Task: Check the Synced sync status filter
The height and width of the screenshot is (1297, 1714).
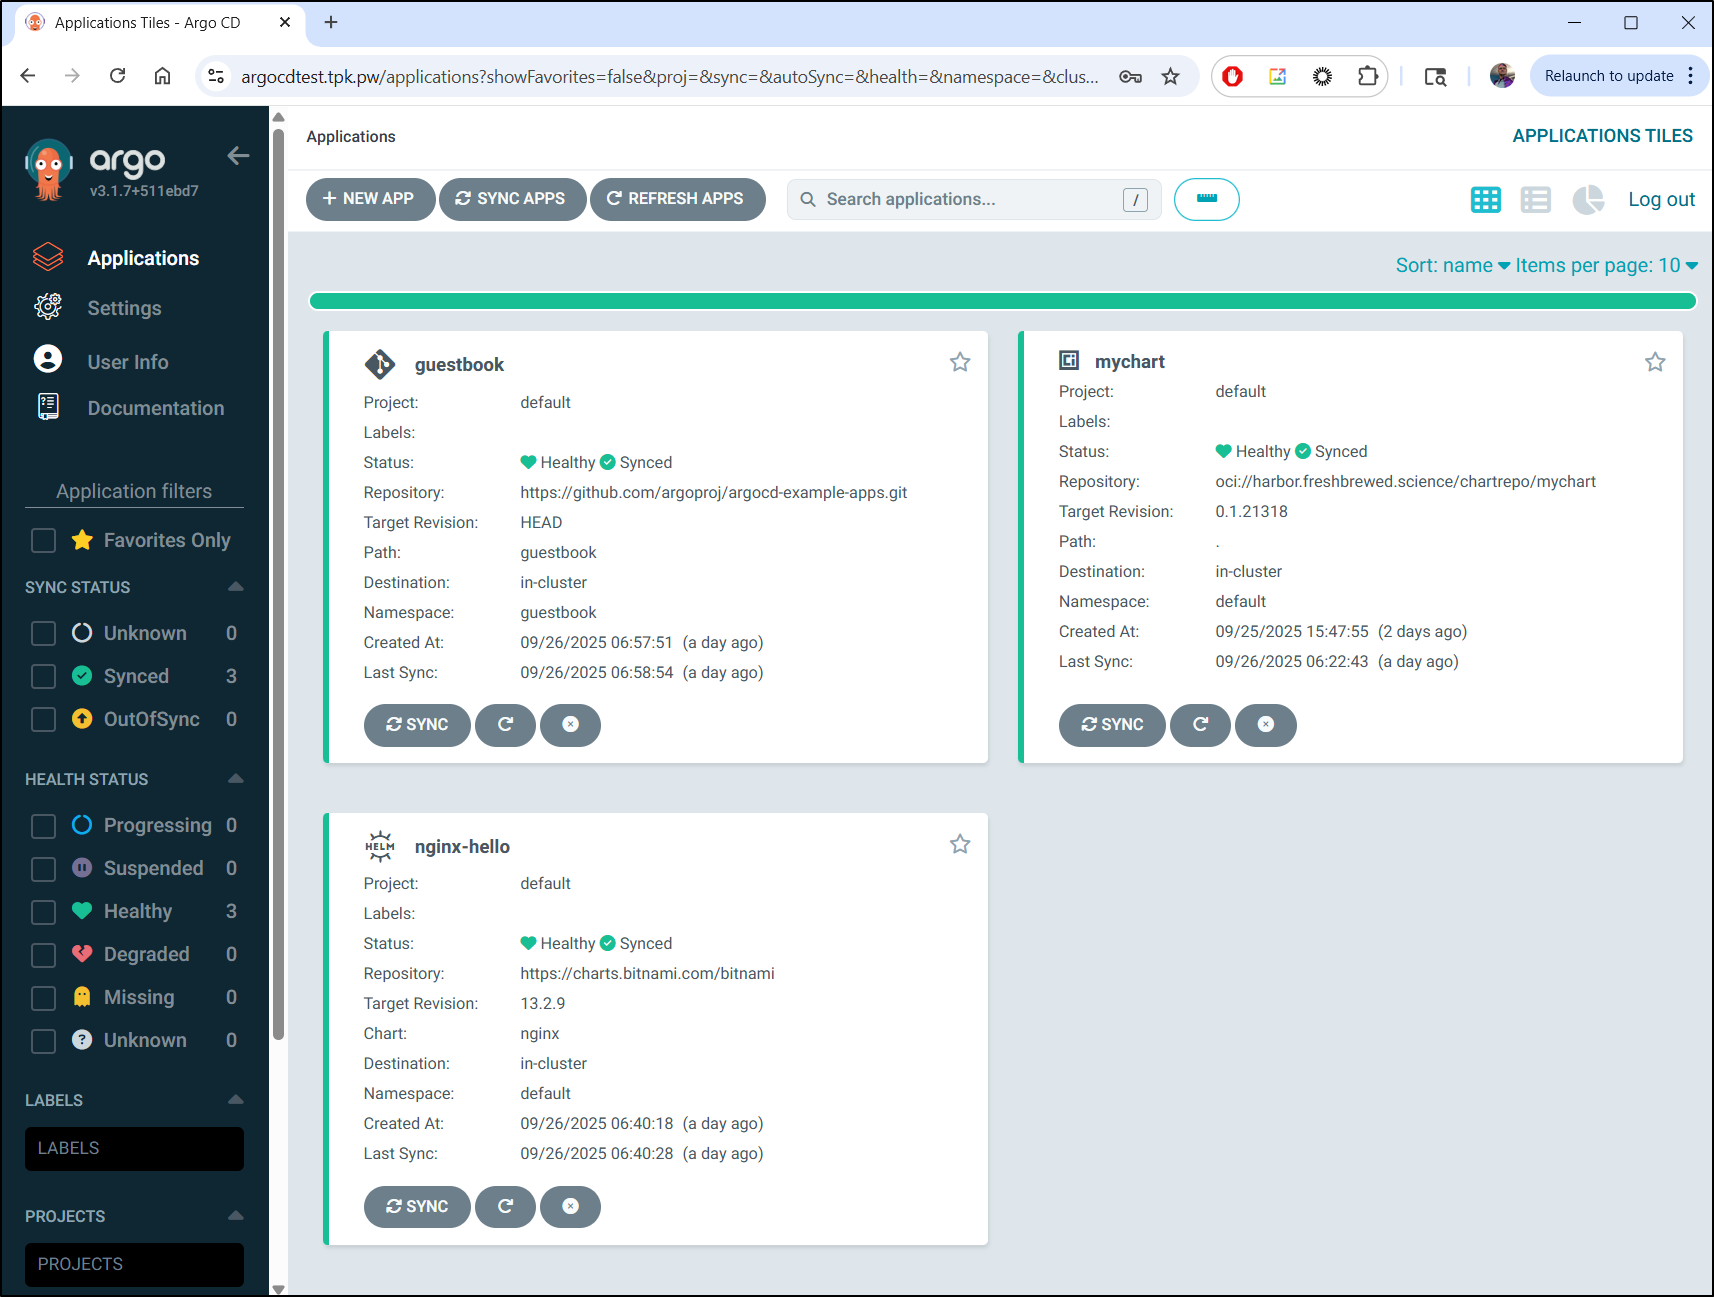Action: point(44,677)
